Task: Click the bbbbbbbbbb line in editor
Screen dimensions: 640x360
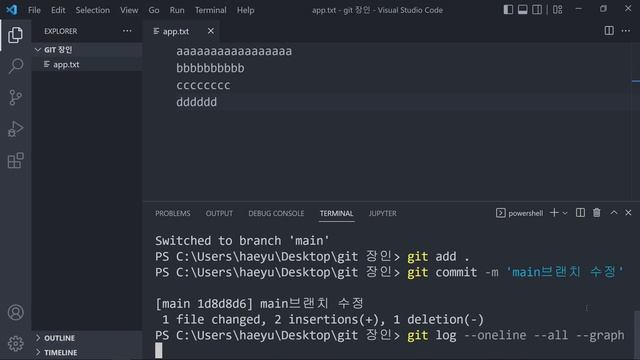Action: (x=210, y=68)
